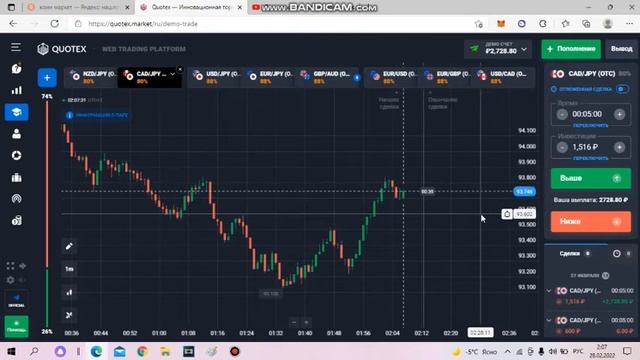Click the taskbar volume icon
The image size is (640, 360).
(x=553, y=351)
